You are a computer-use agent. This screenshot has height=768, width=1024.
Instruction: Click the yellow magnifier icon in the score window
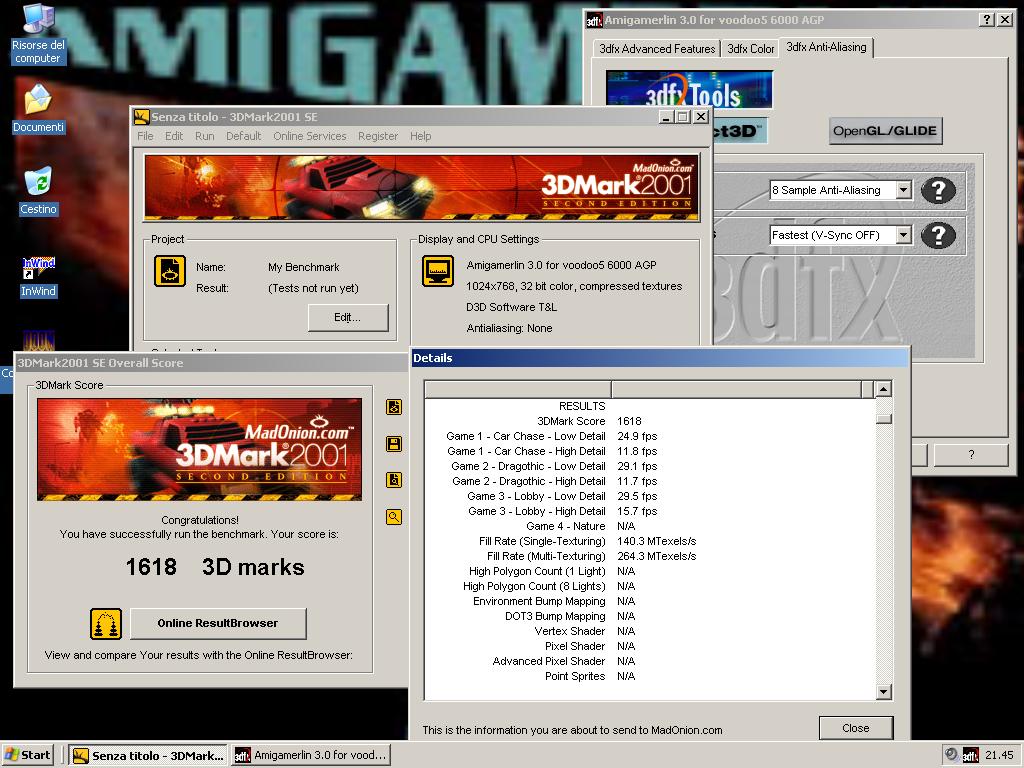pos(394,517)
